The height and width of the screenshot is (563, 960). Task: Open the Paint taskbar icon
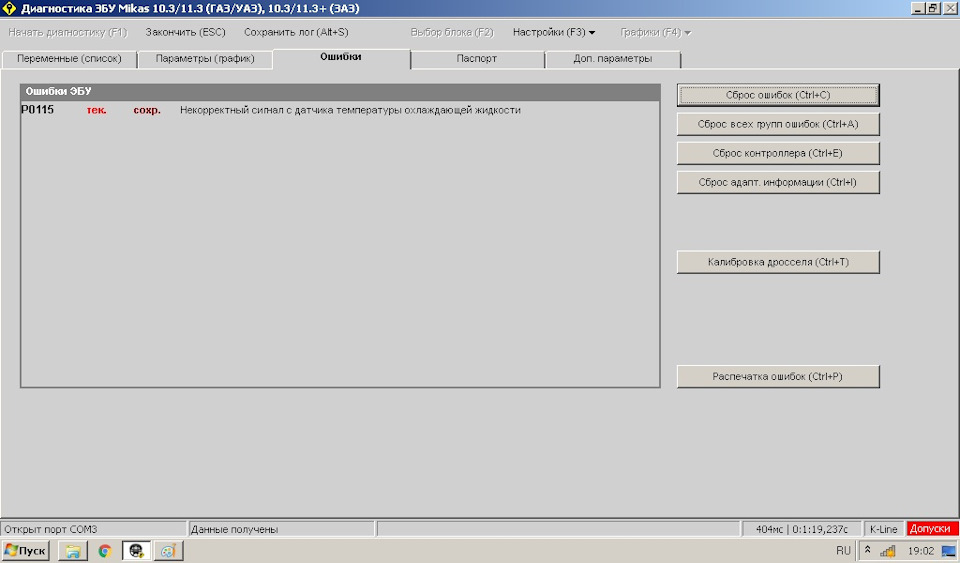click(168, 551)
